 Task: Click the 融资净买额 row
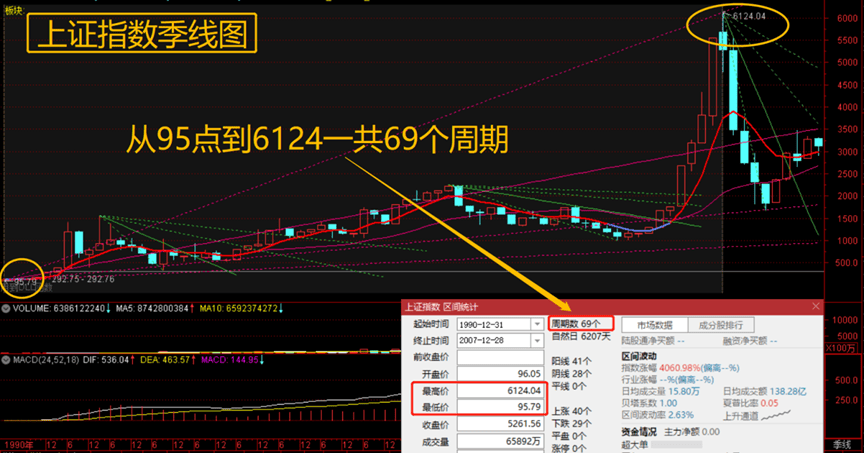point(750,342)
